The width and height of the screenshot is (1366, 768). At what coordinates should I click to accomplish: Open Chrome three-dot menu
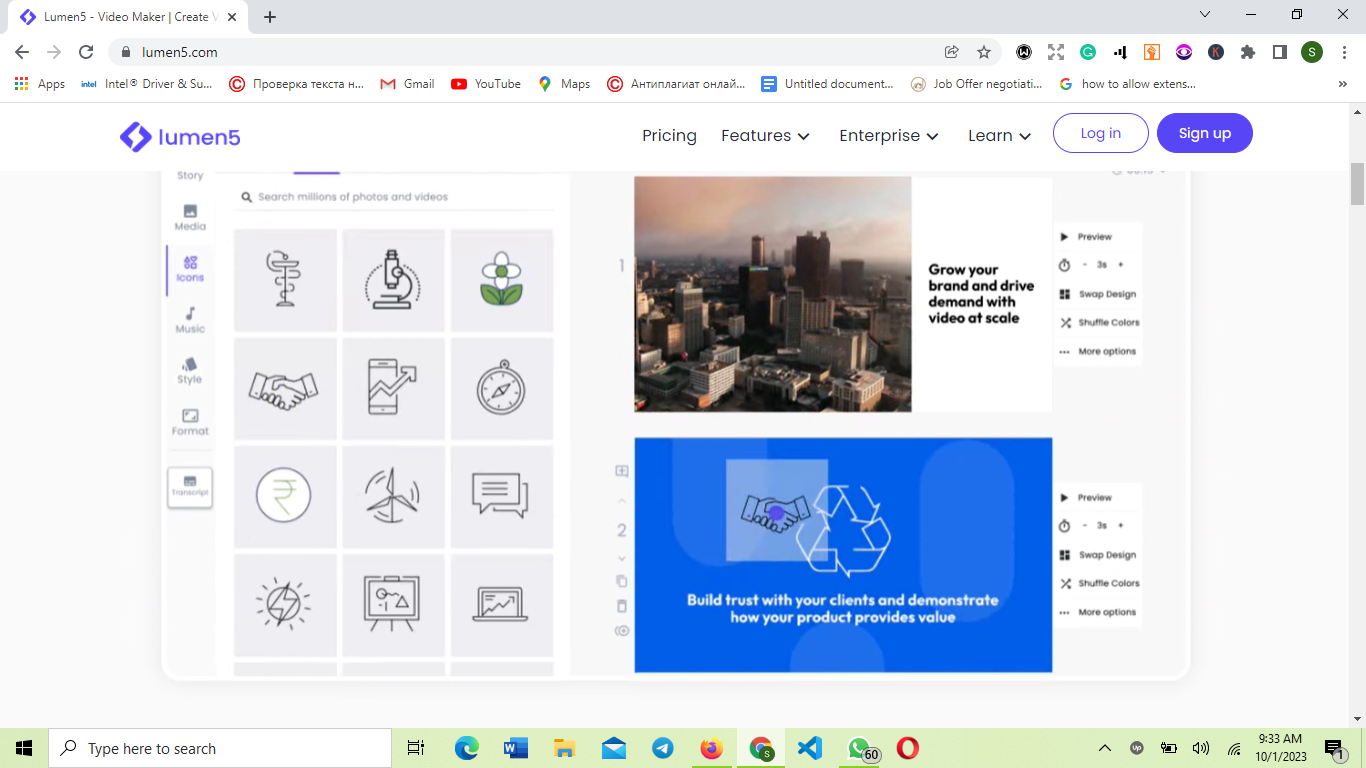click(1344, 52)
